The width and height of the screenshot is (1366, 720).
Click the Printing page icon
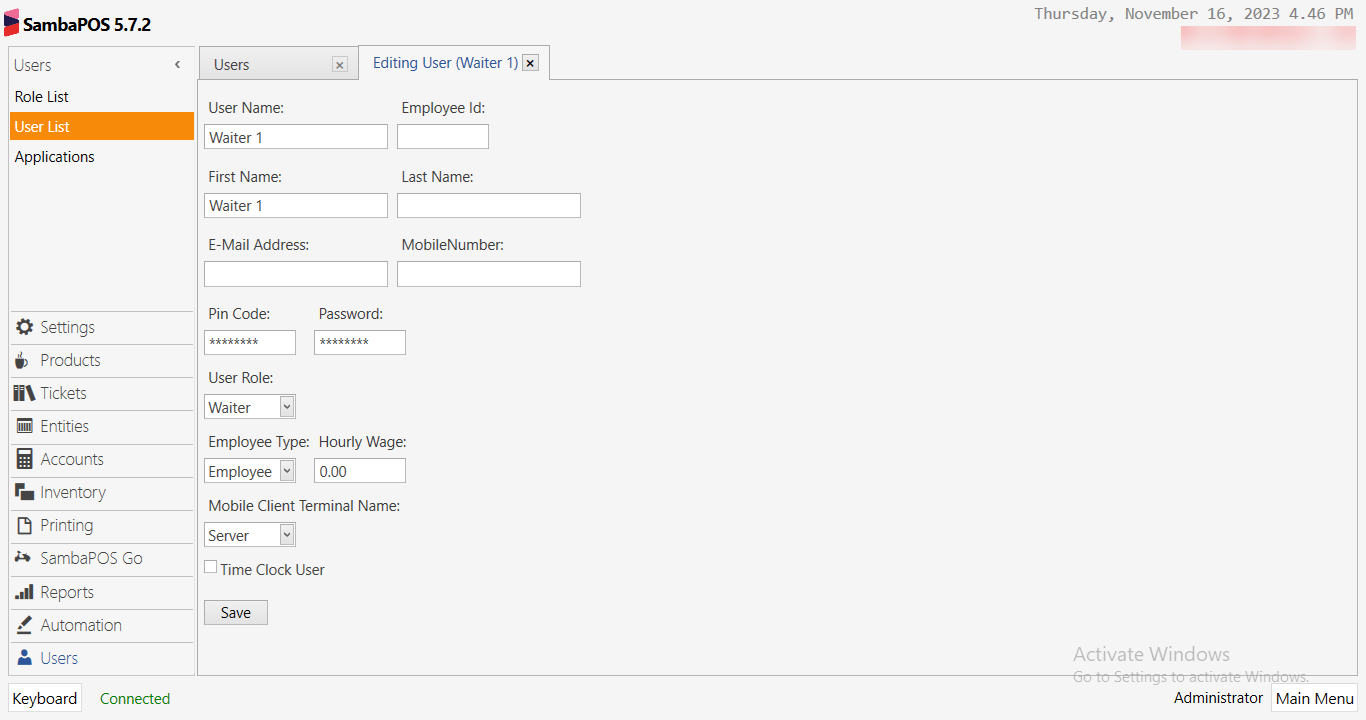22,525
